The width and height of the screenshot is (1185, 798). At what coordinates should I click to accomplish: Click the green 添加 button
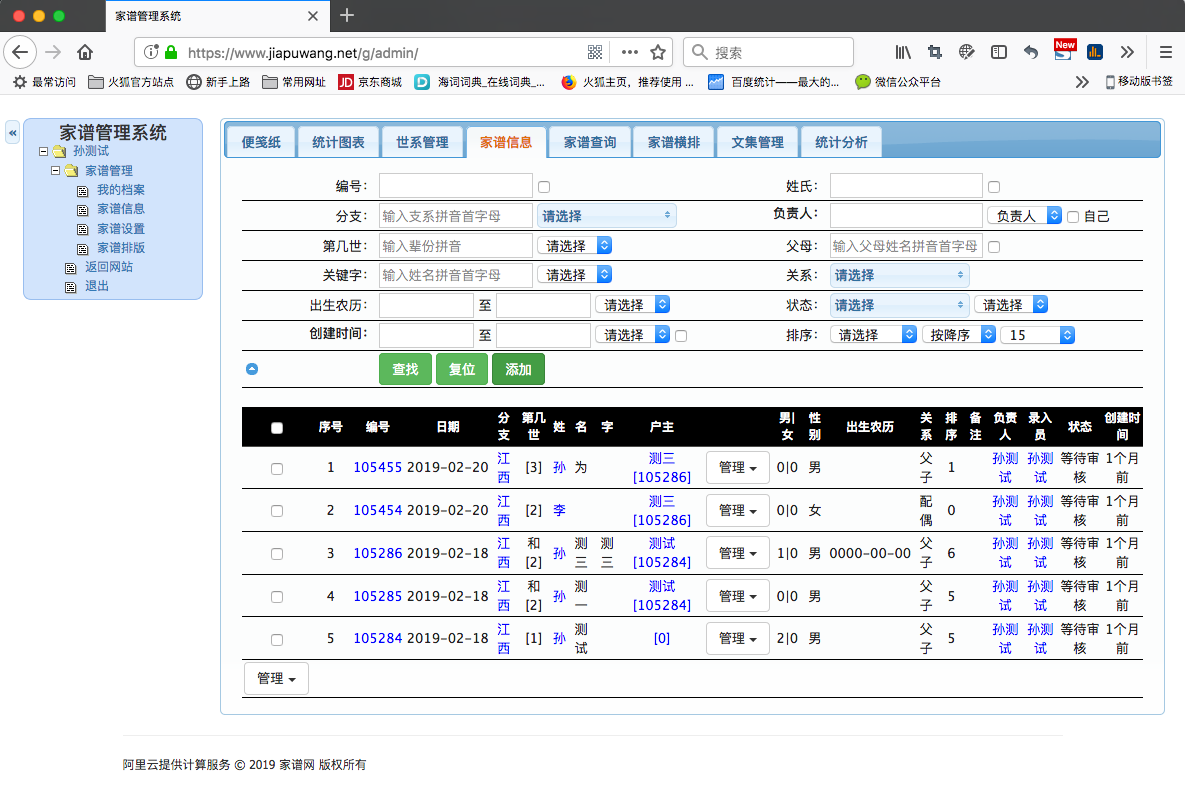(x=518, y=369)
